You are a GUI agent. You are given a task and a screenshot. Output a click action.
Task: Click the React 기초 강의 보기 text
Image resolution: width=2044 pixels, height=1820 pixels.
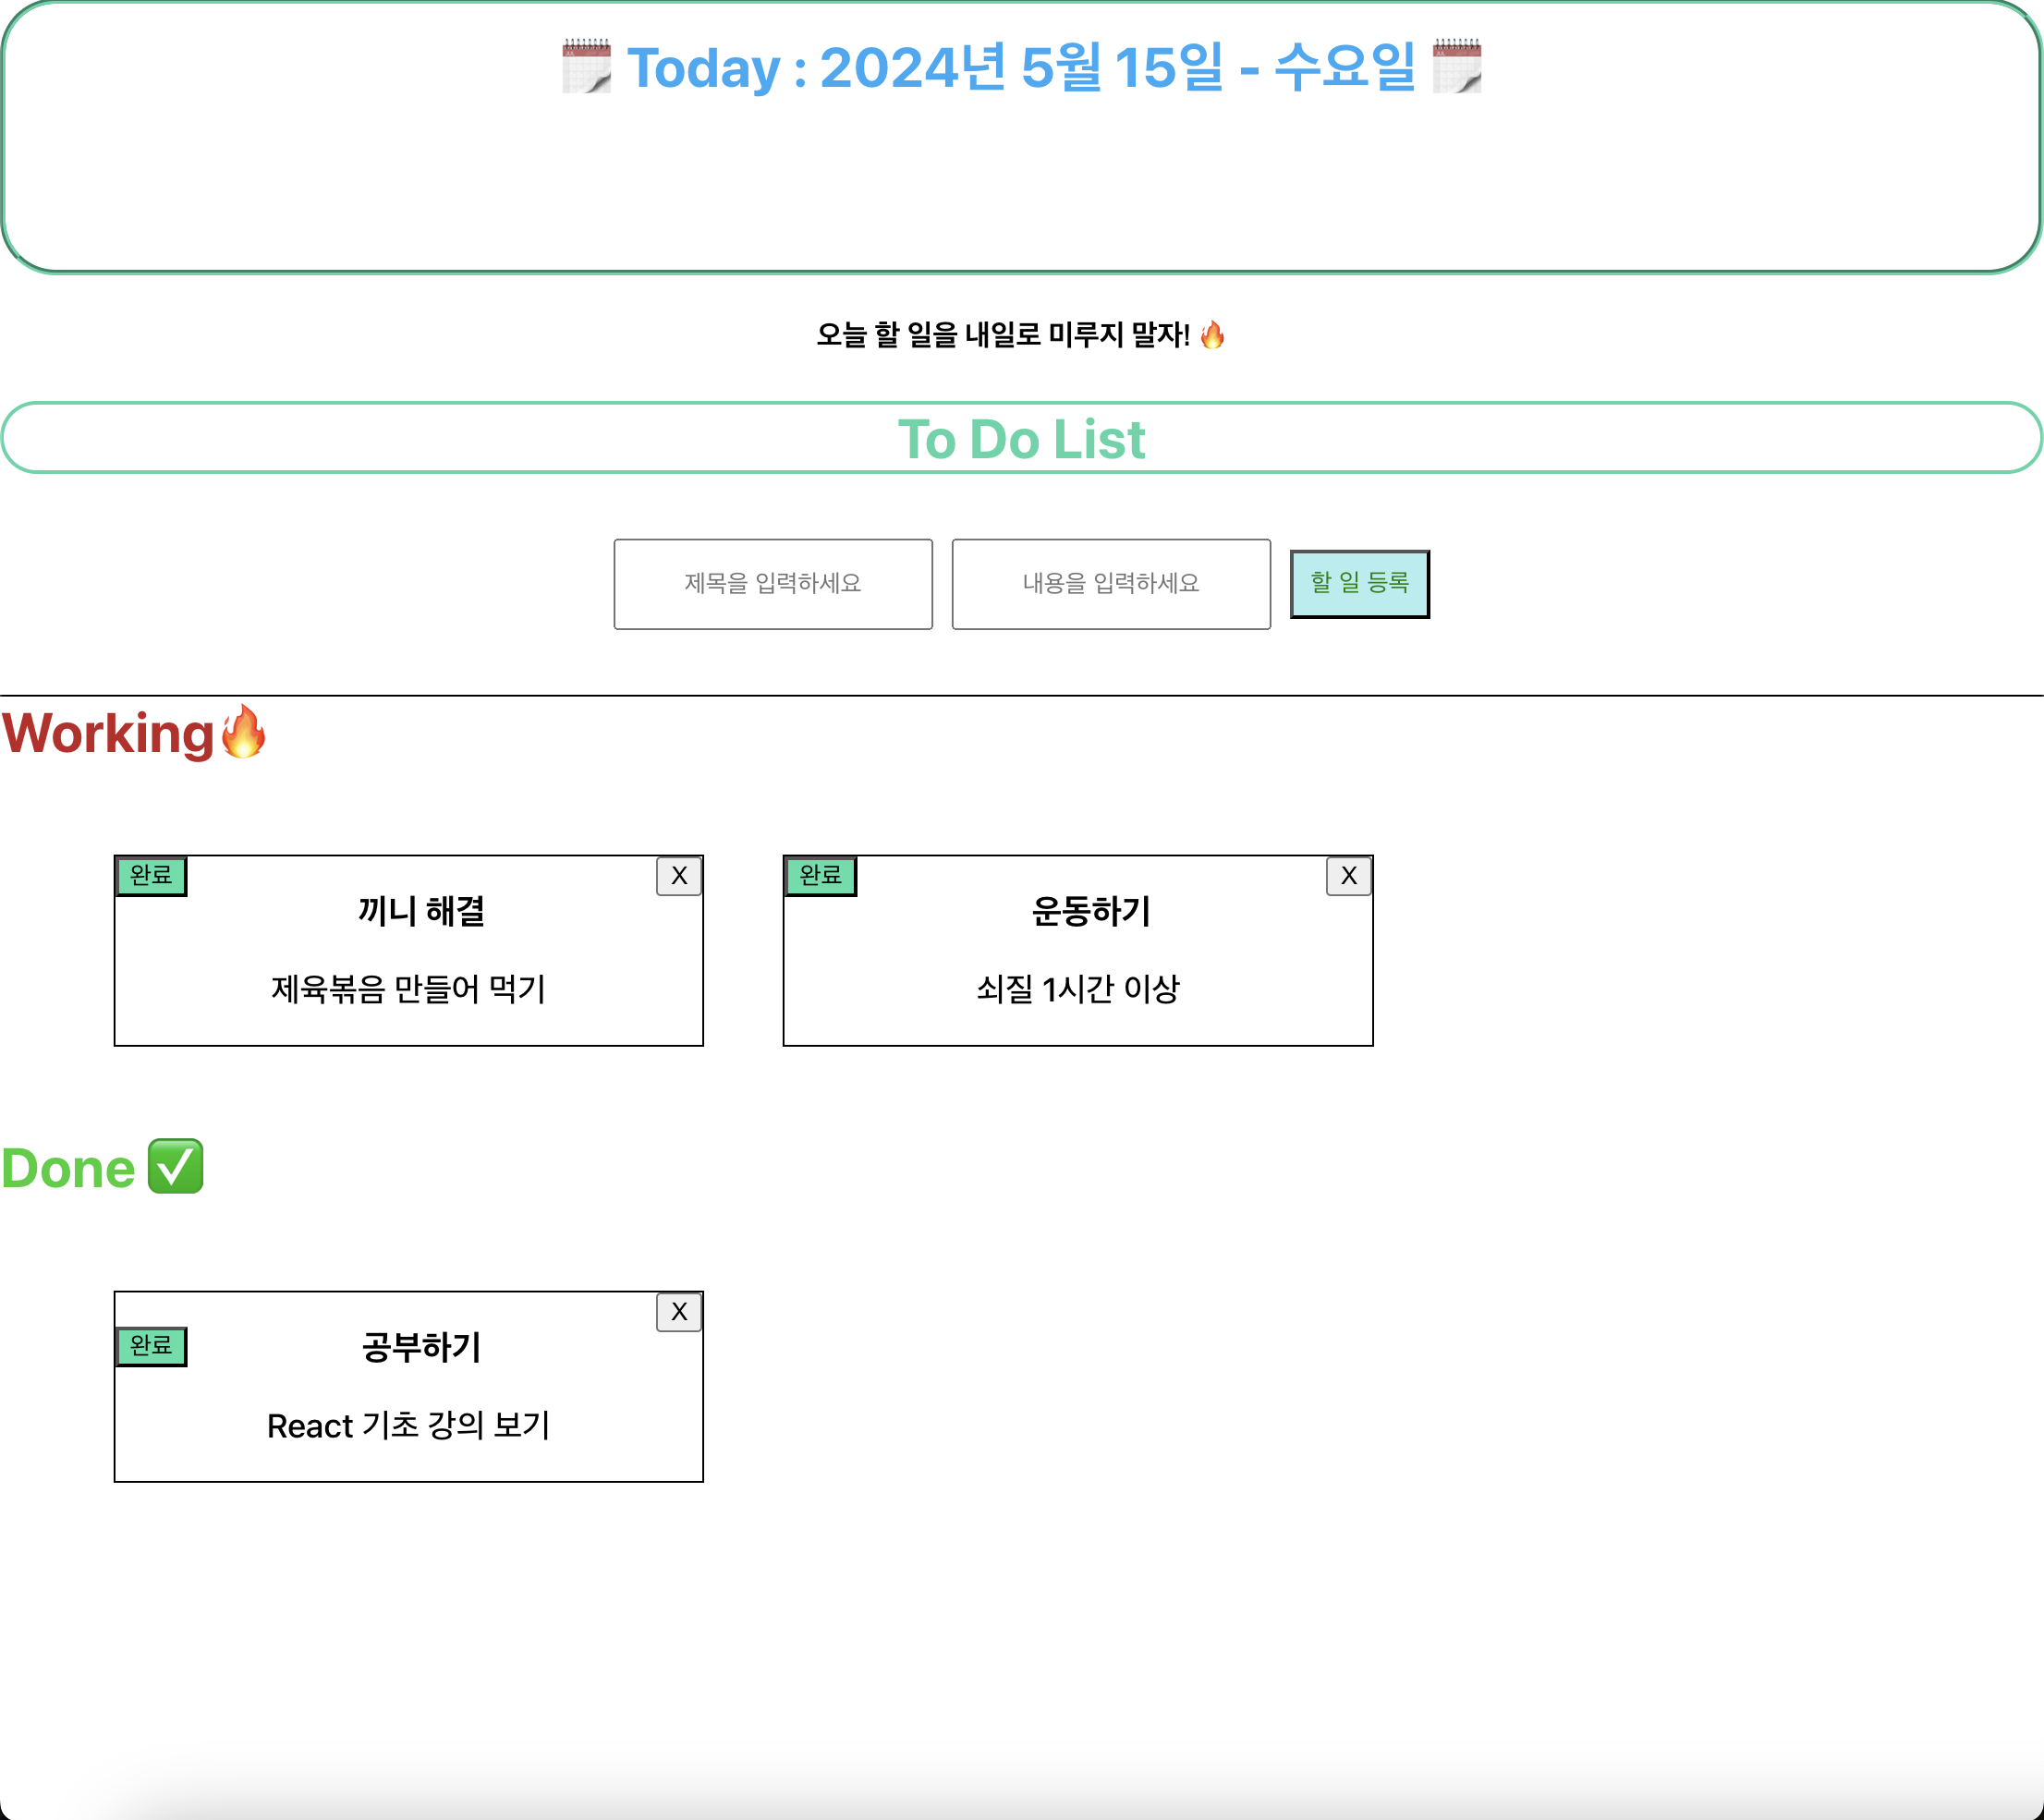tap(408, 1425)
